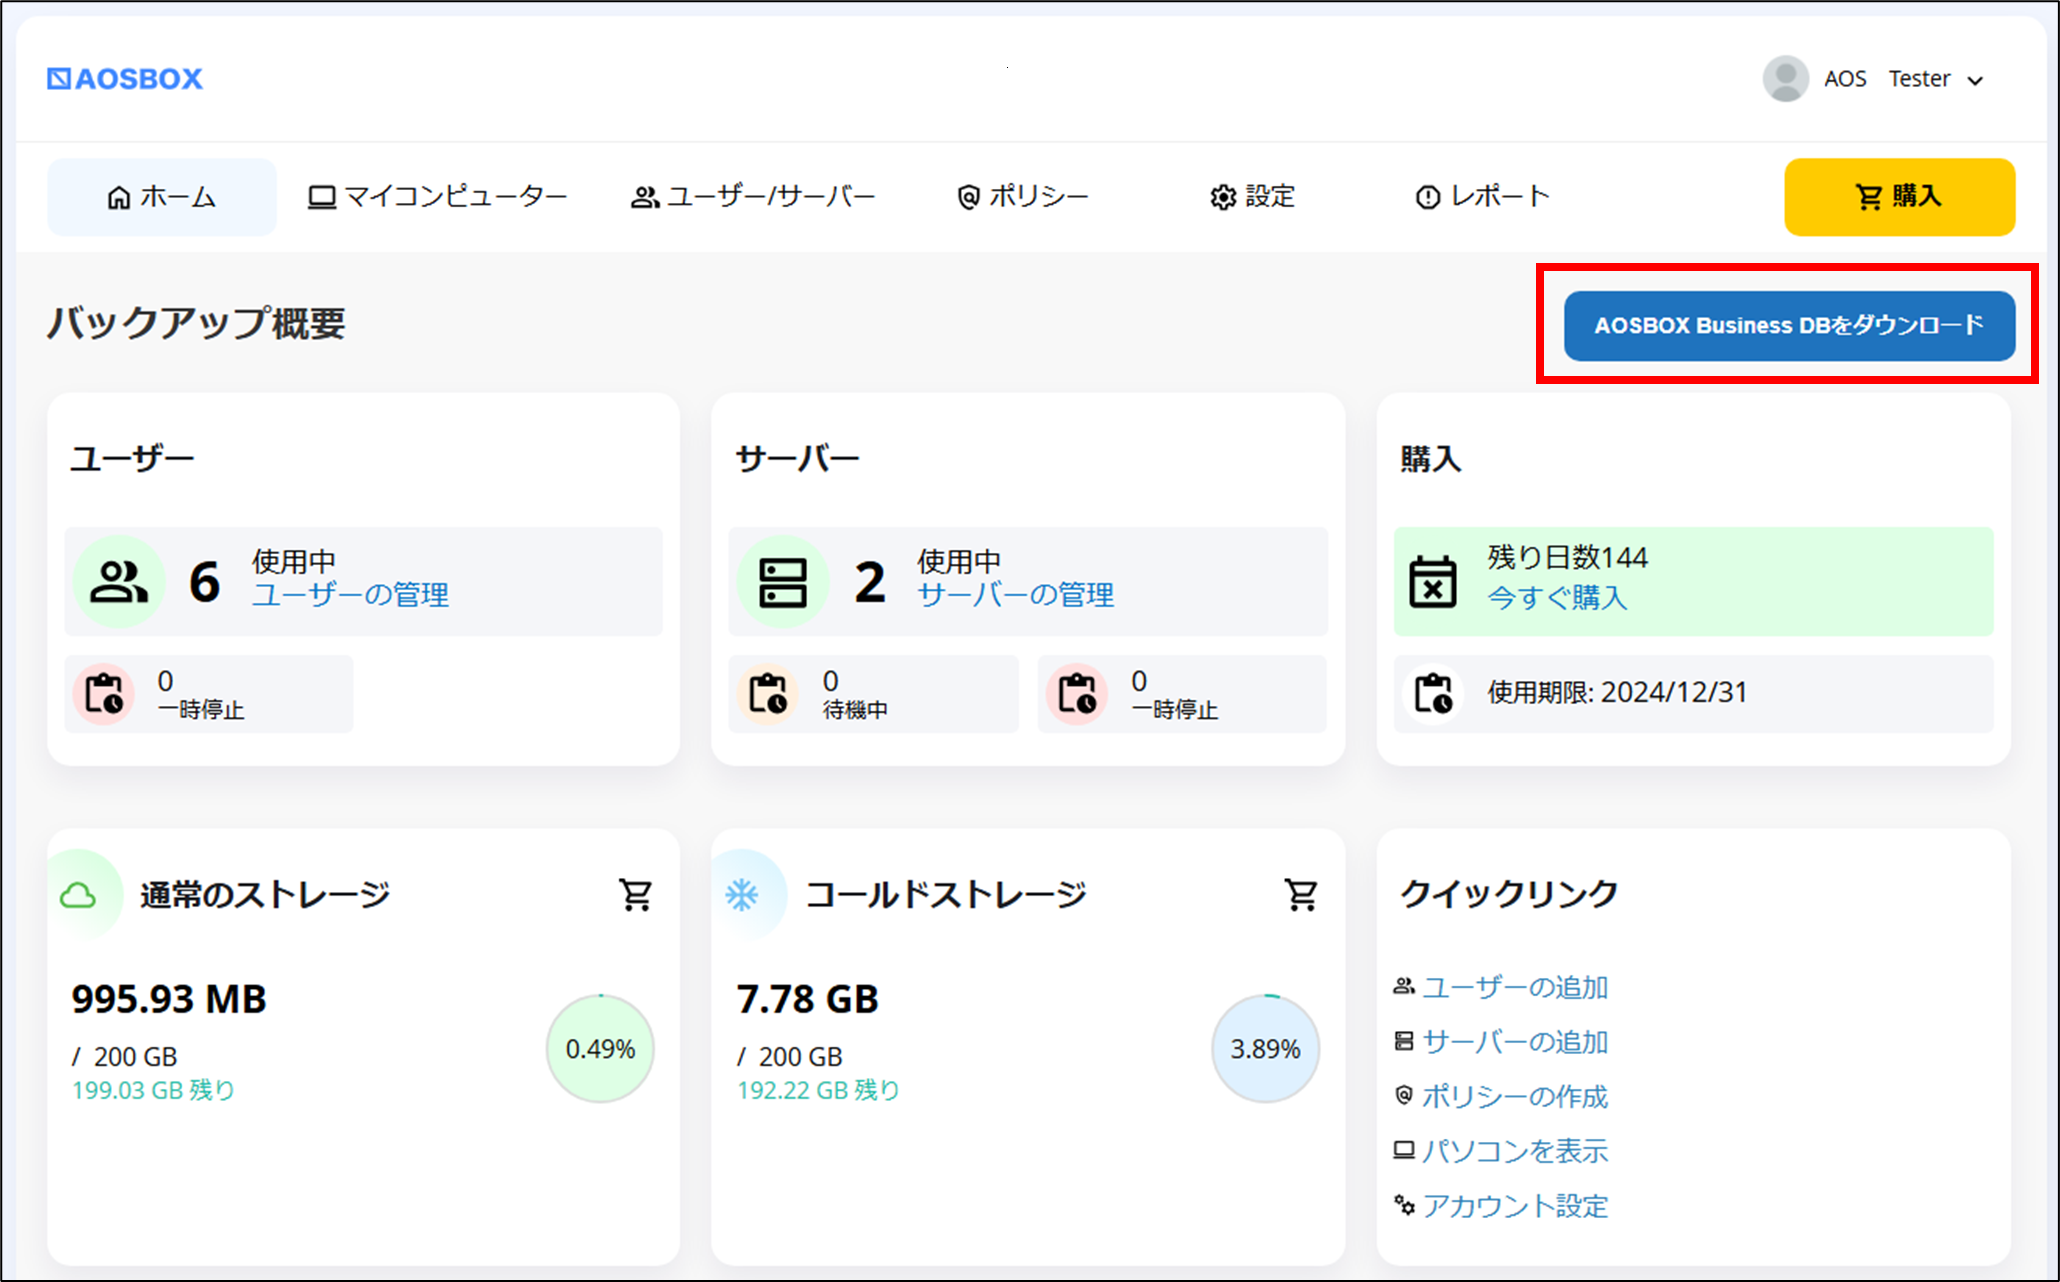Click the AOSBOX logo
The image size is (2060, 1282).
tap(124, 79)
